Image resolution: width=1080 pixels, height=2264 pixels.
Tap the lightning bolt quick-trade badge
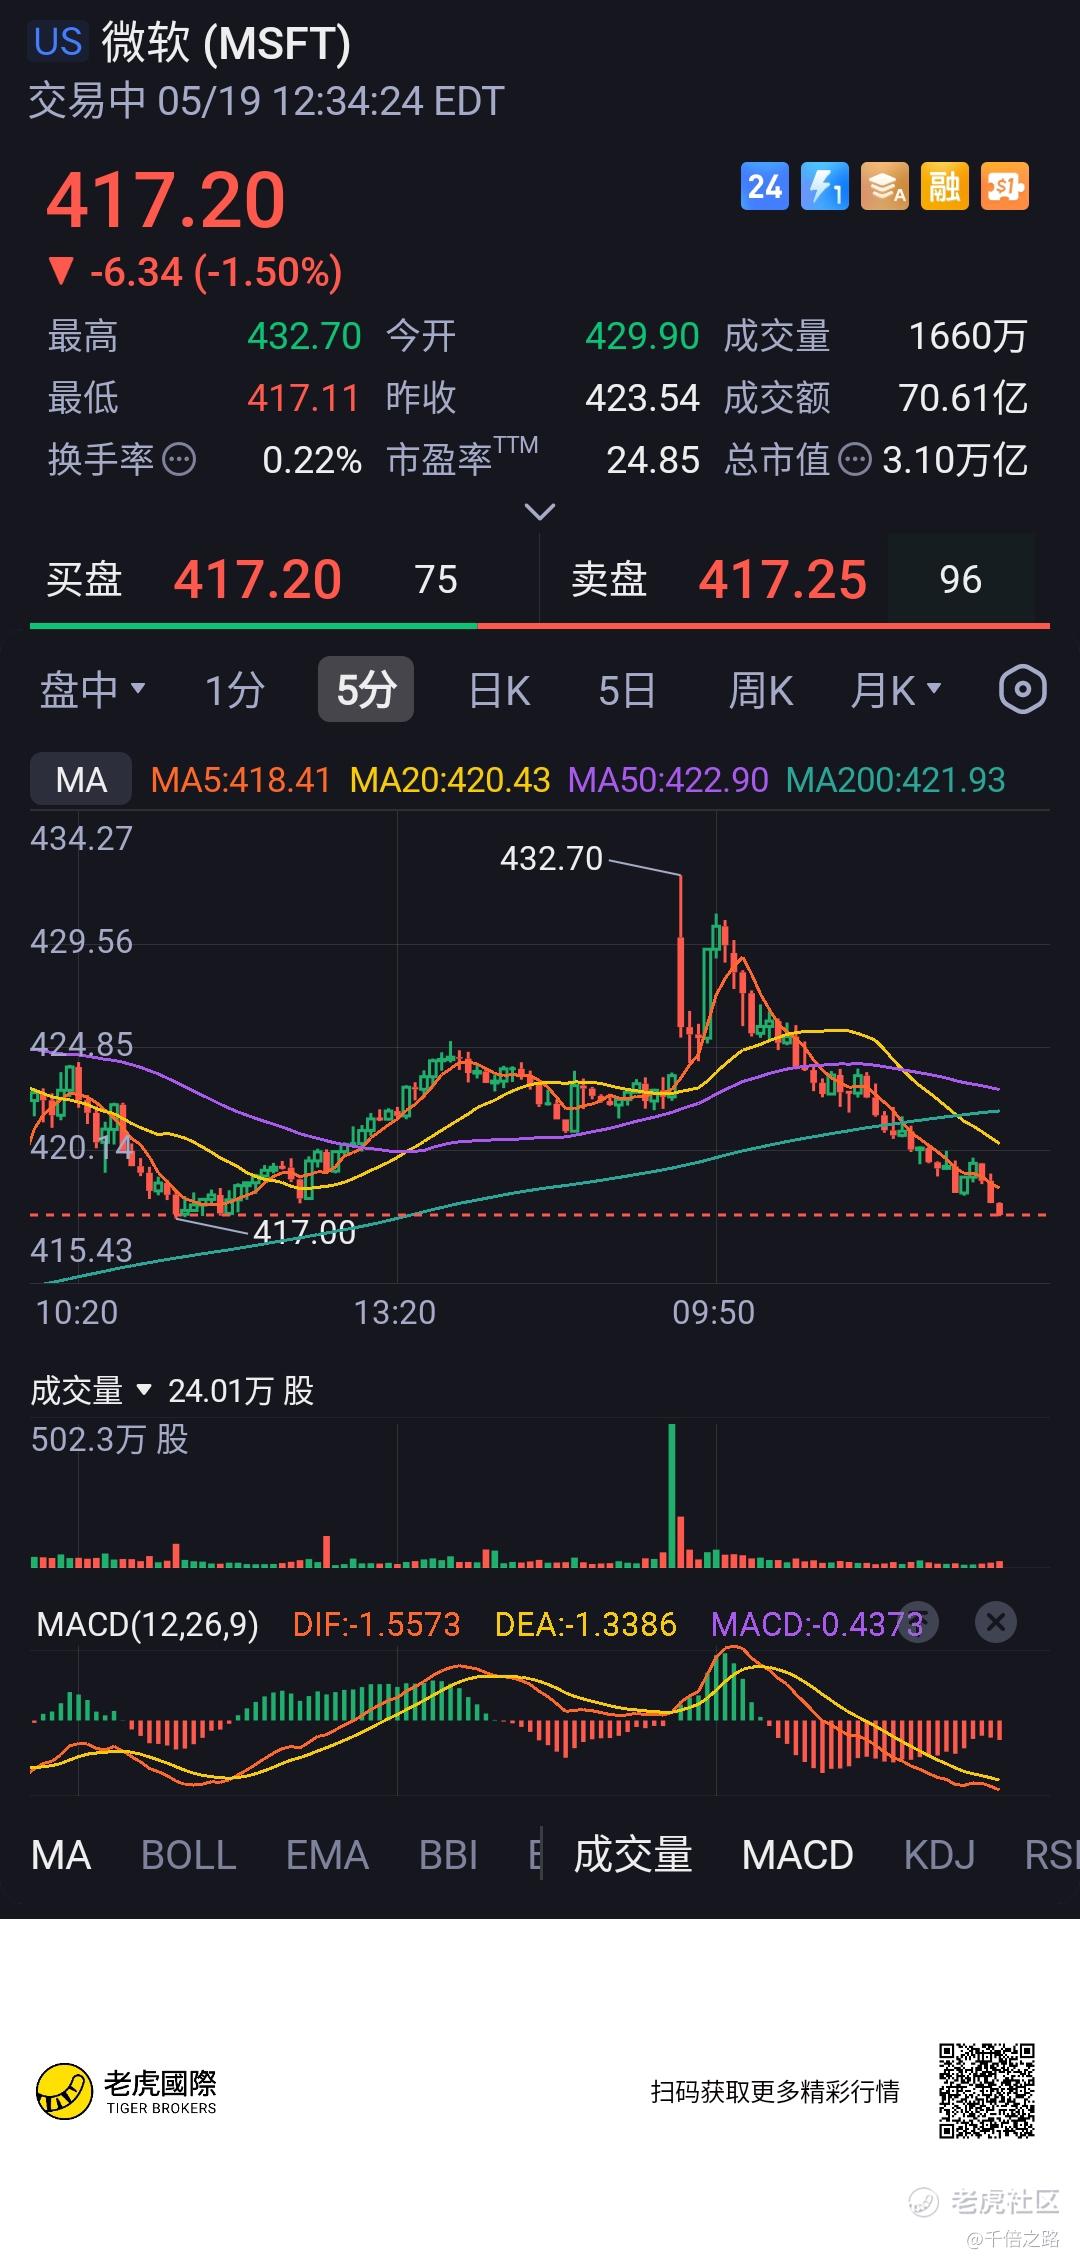tap(825, 186)
